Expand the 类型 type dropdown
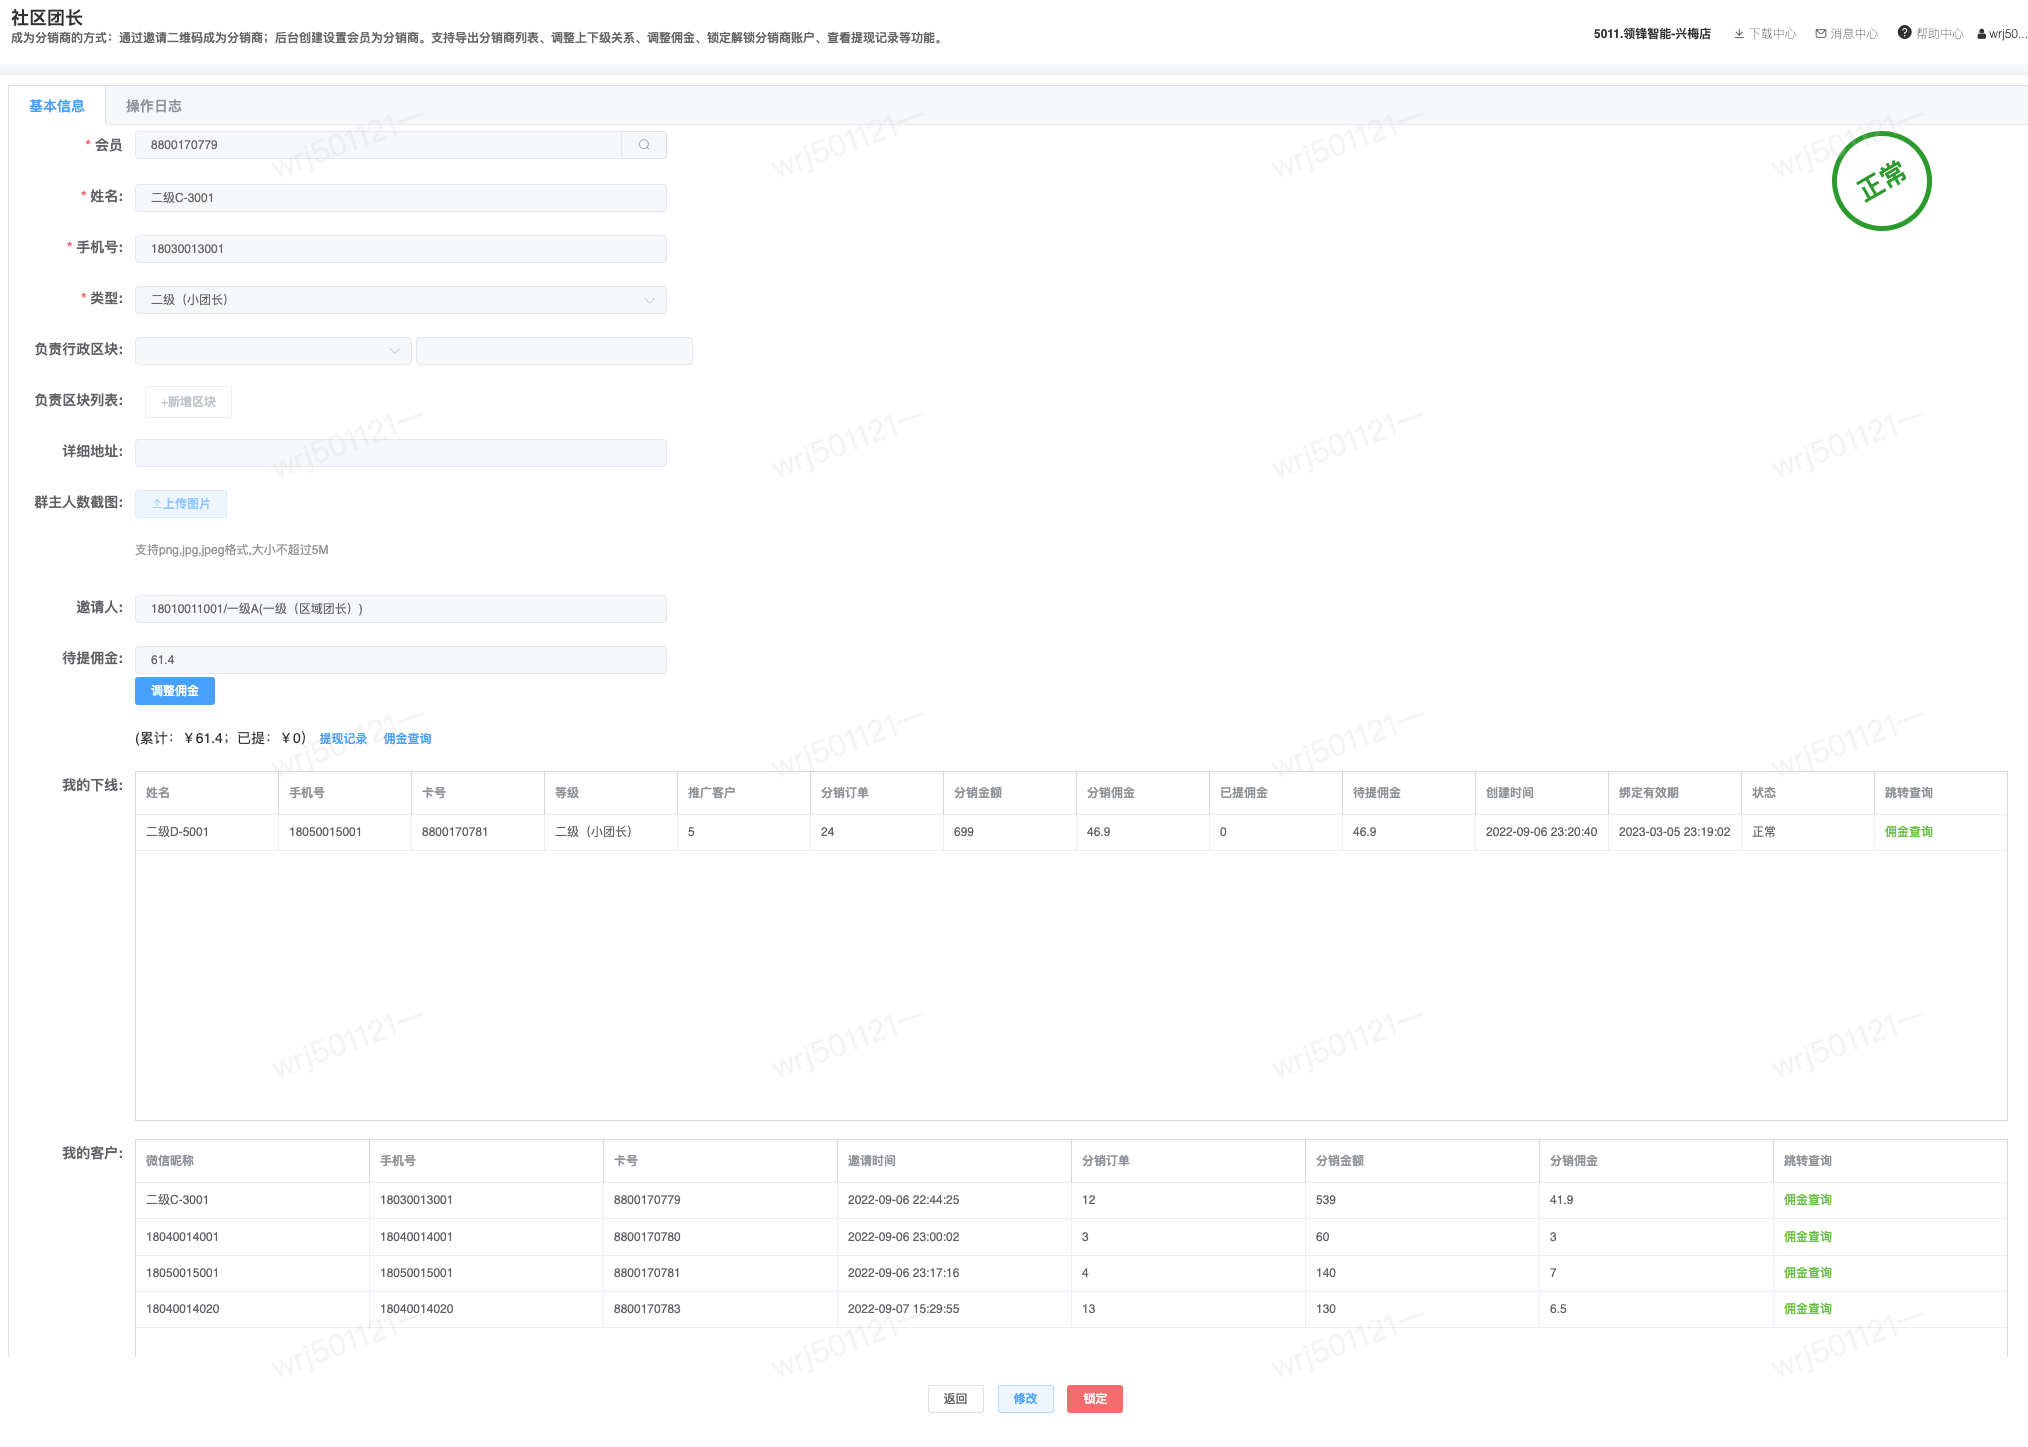The height and width of the screenshot is (1447, 2028). click(400, 300)
